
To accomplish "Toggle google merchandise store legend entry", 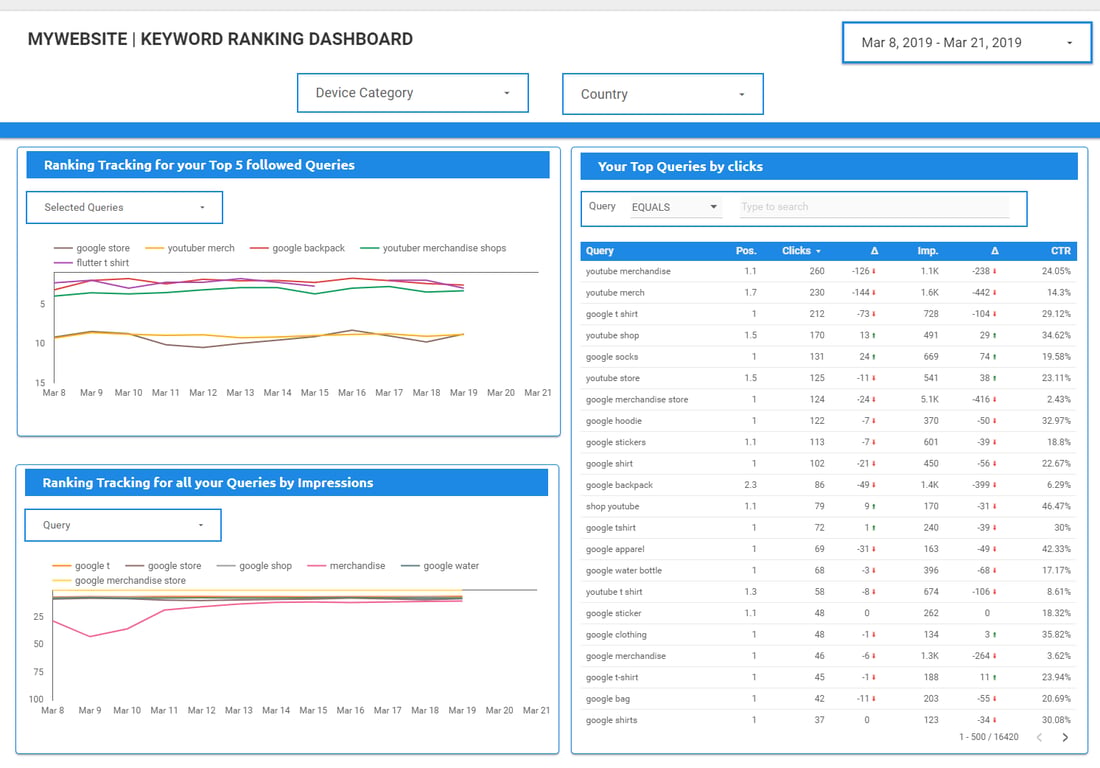I will tap(119, 581).
